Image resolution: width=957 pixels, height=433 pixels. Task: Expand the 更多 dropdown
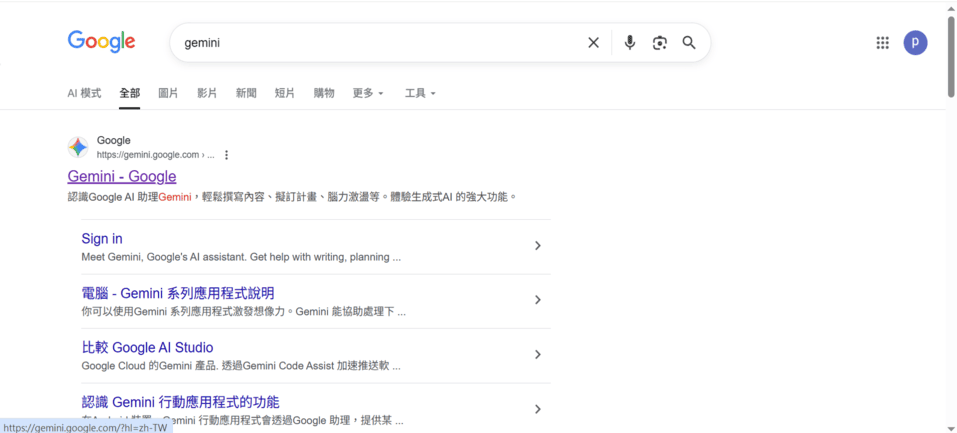(x=367, y=93)
